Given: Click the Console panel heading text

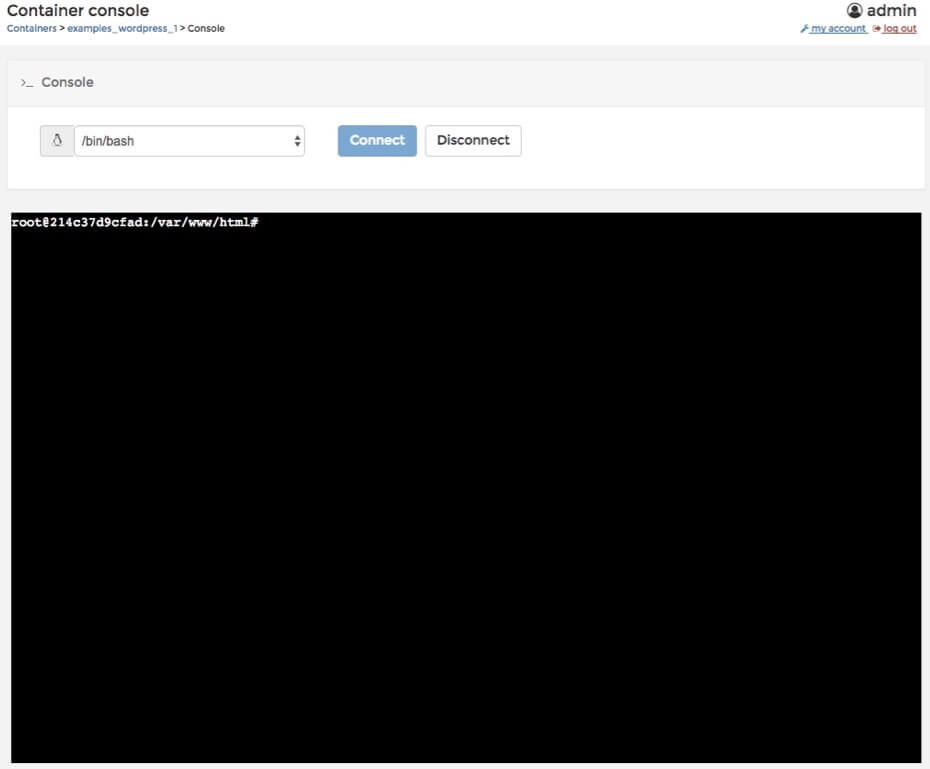Looking at the screenshot, I should (68, 82).
